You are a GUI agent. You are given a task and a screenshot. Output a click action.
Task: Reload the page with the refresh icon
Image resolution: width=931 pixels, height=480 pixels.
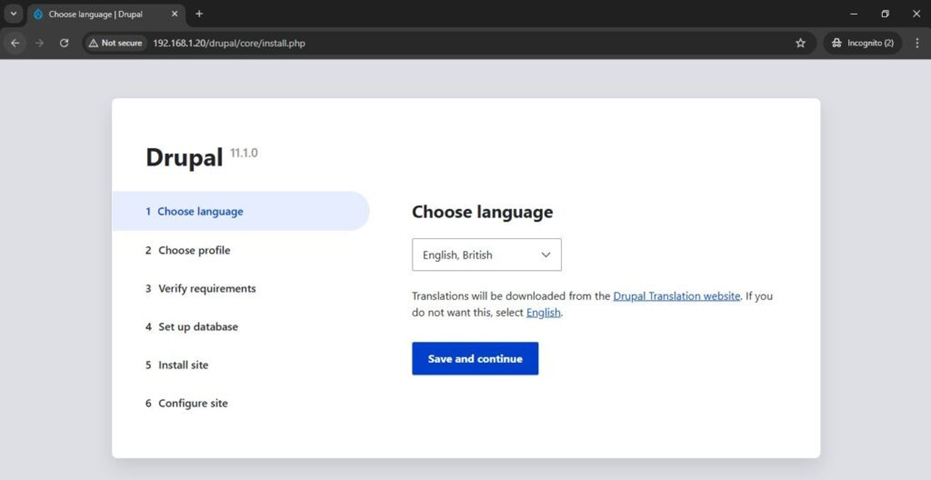[64, 43]
